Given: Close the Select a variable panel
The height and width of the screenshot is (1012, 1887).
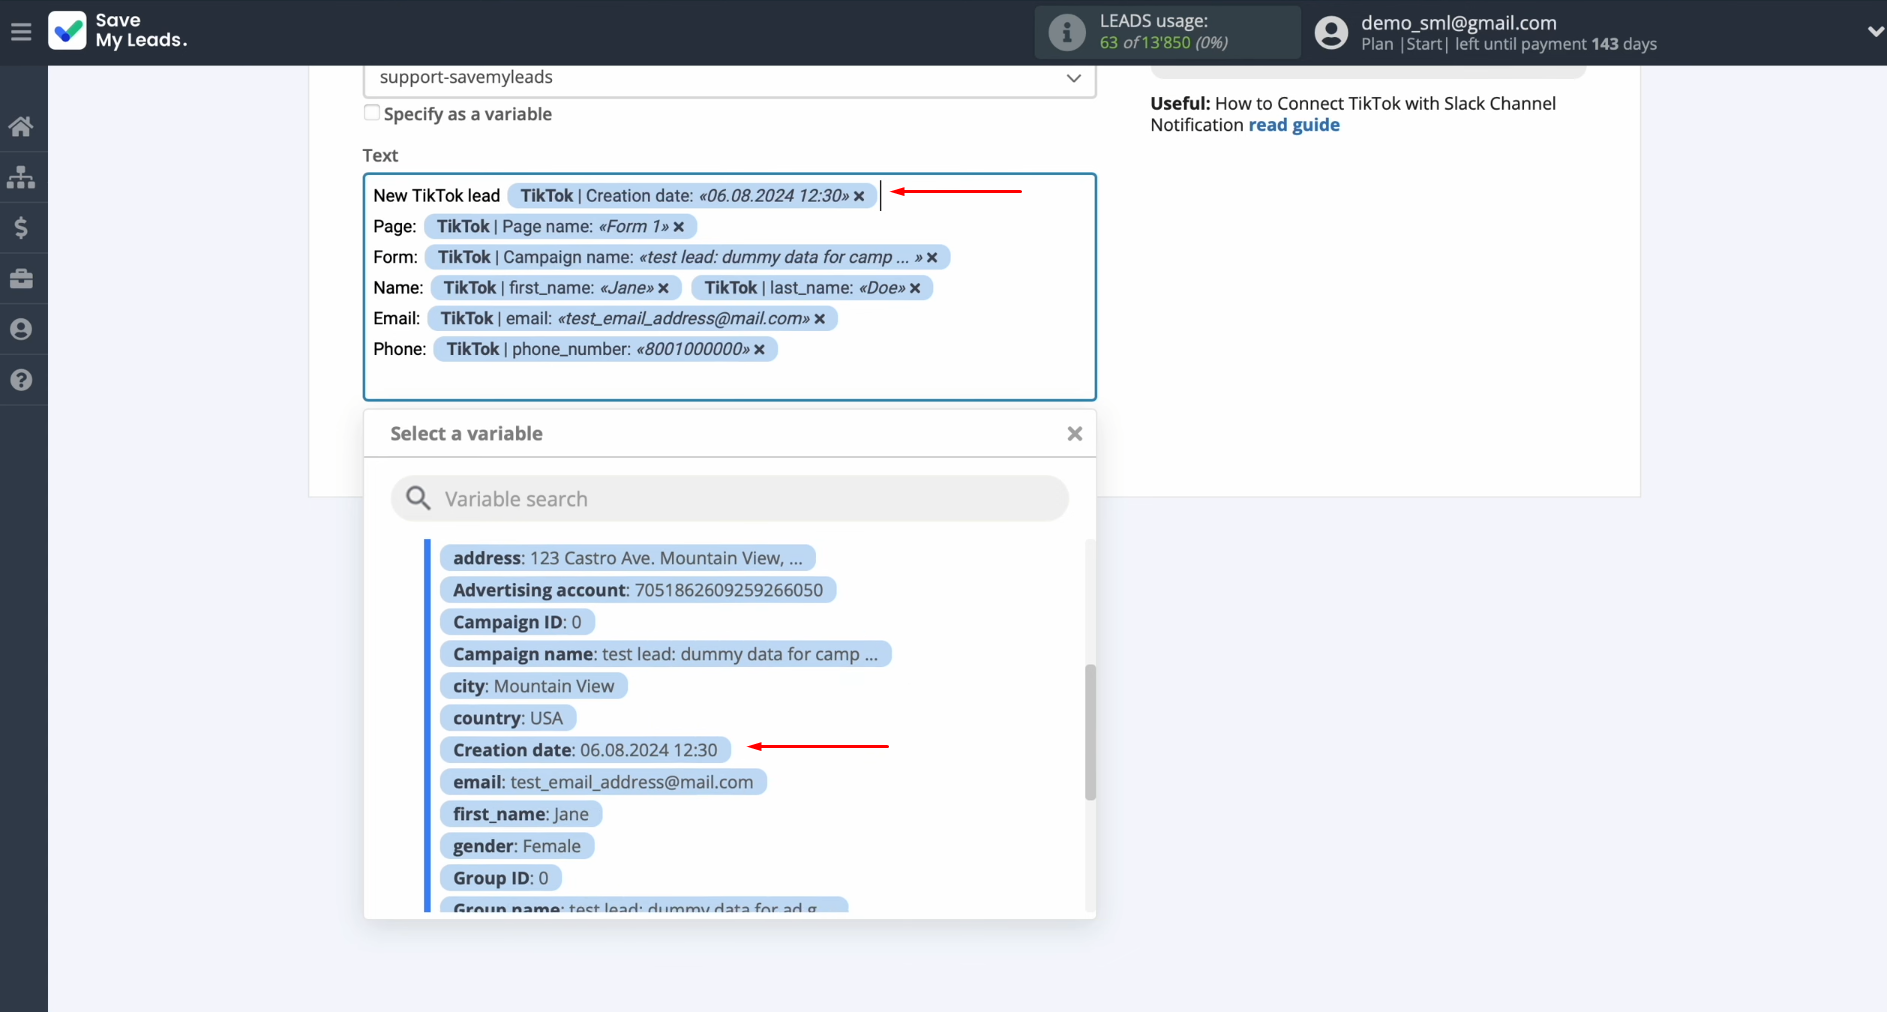Looking at the screenshot, I should coord(1075,433).
